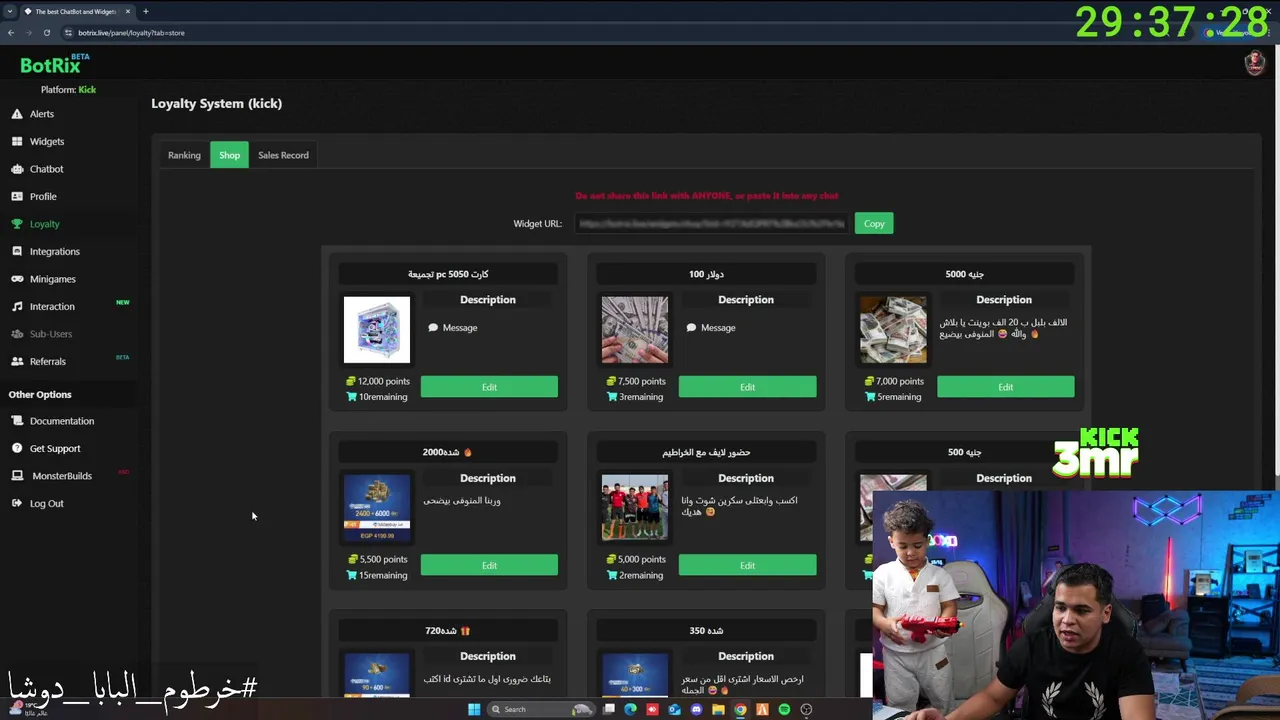Click the 'Loyalty System (kick)' heading
Screen dimensions: 1280x720
216,103
